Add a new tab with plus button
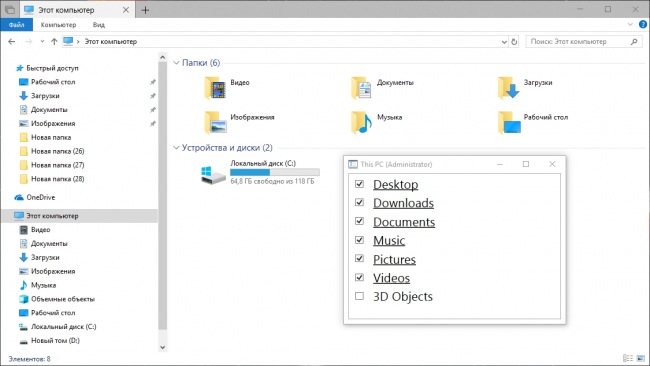 [x=145, y=10]
